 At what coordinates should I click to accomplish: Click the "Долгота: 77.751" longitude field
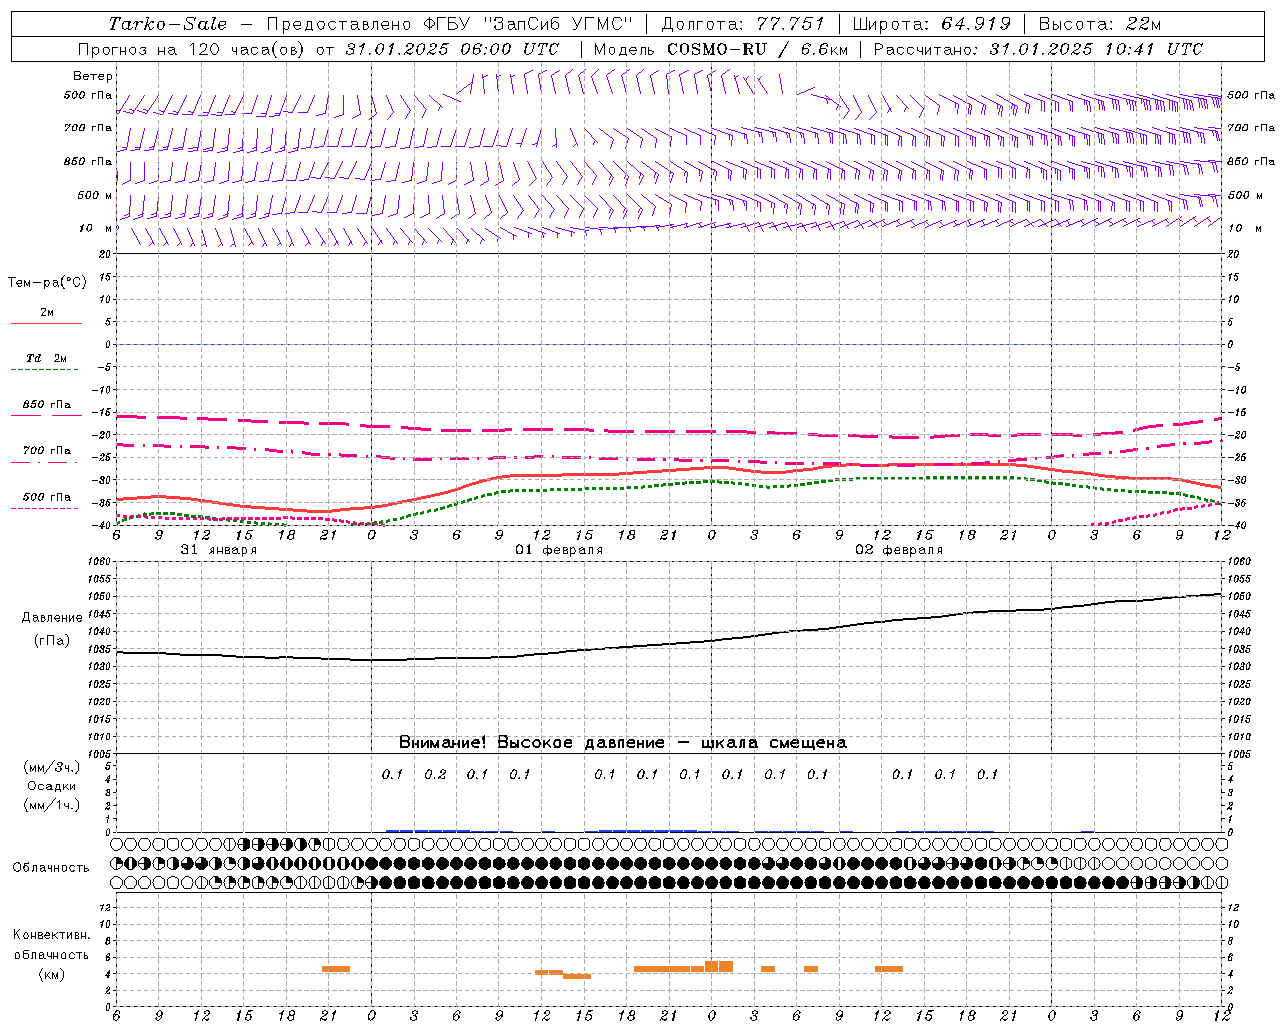[743, 24]
